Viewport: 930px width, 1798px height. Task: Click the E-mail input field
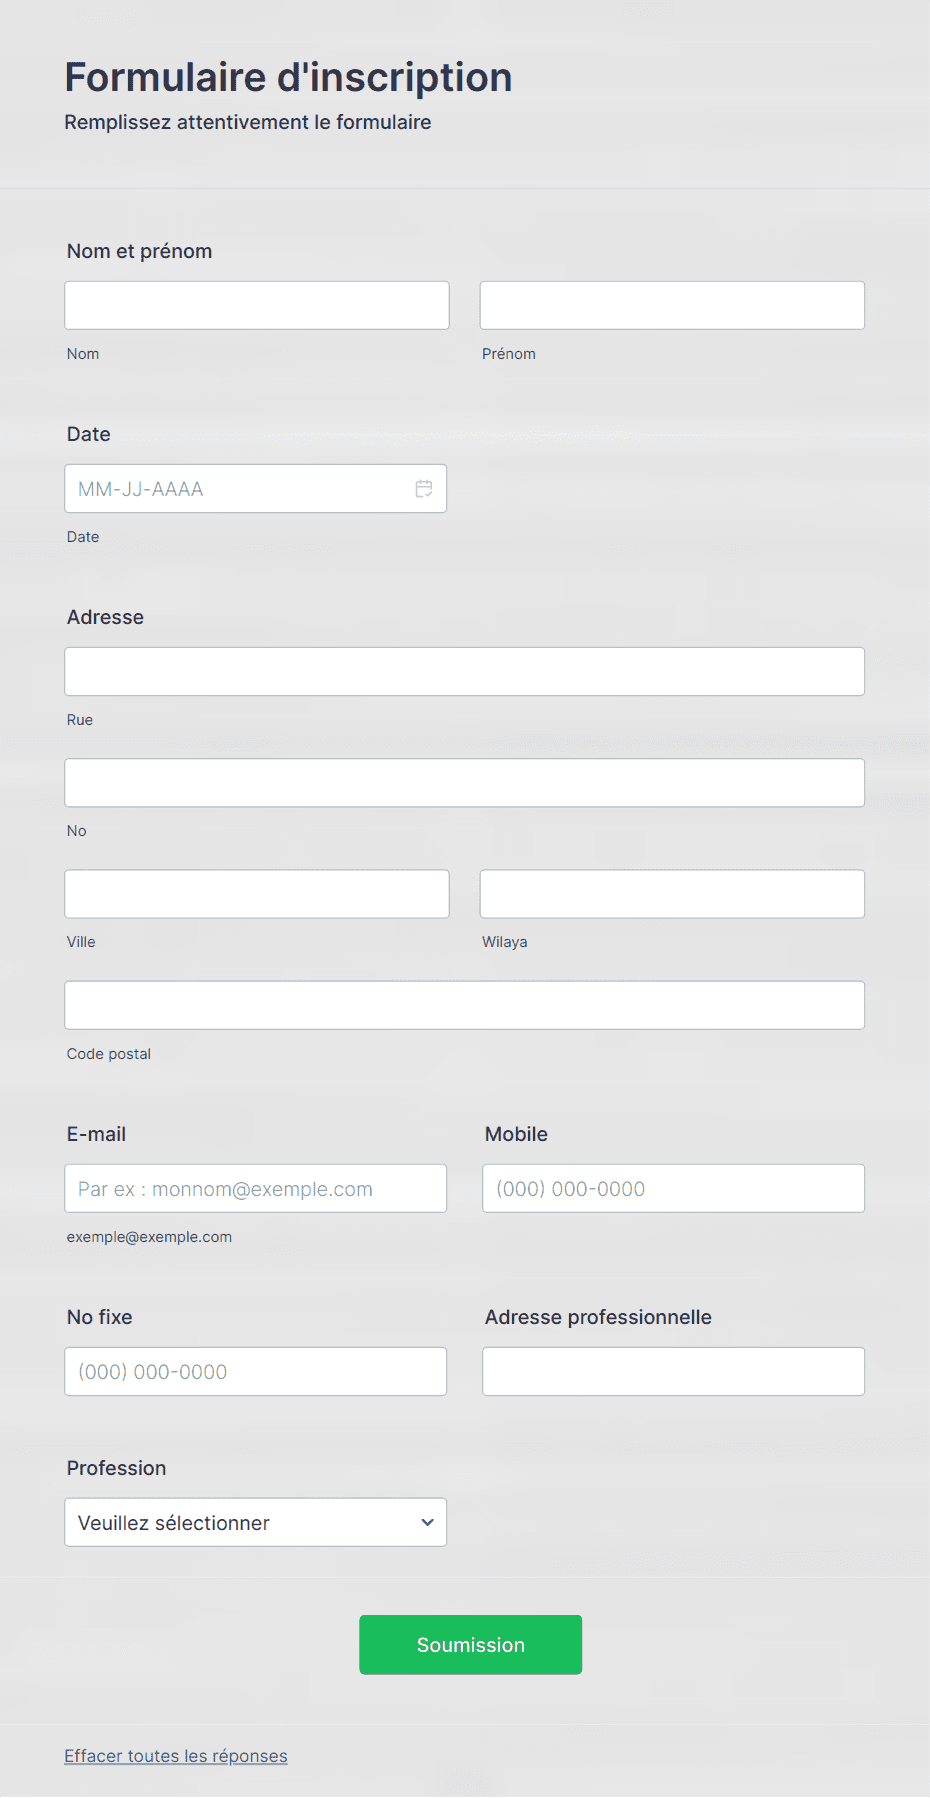256,1189
